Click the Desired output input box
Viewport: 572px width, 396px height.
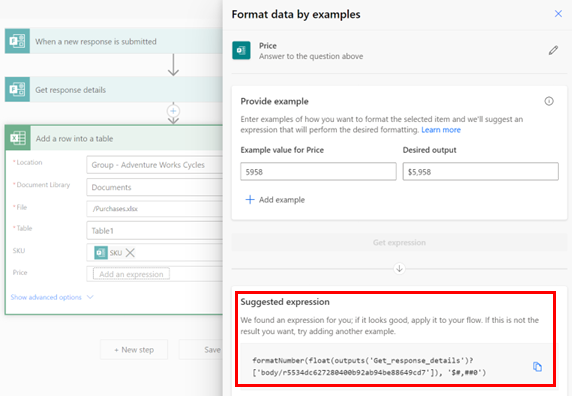point(480,171)
